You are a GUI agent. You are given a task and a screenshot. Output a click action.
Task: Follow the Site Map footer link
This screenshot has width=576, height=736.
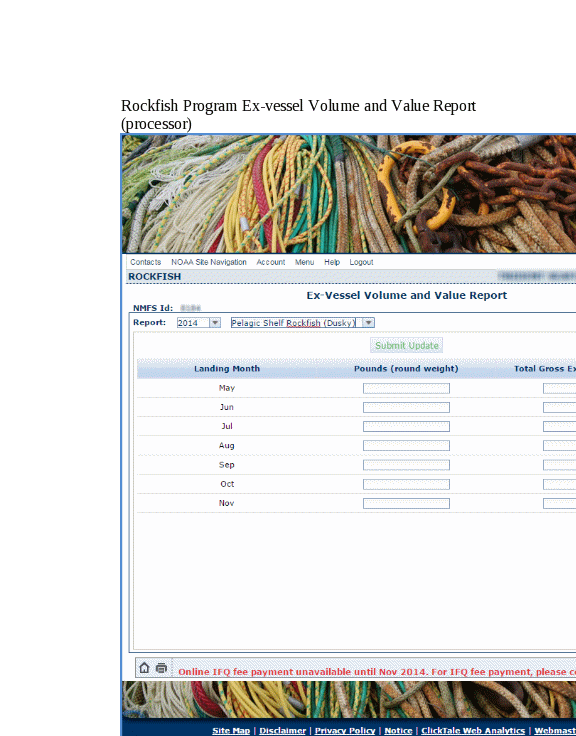pyautogui.click(x=231, y=730)
